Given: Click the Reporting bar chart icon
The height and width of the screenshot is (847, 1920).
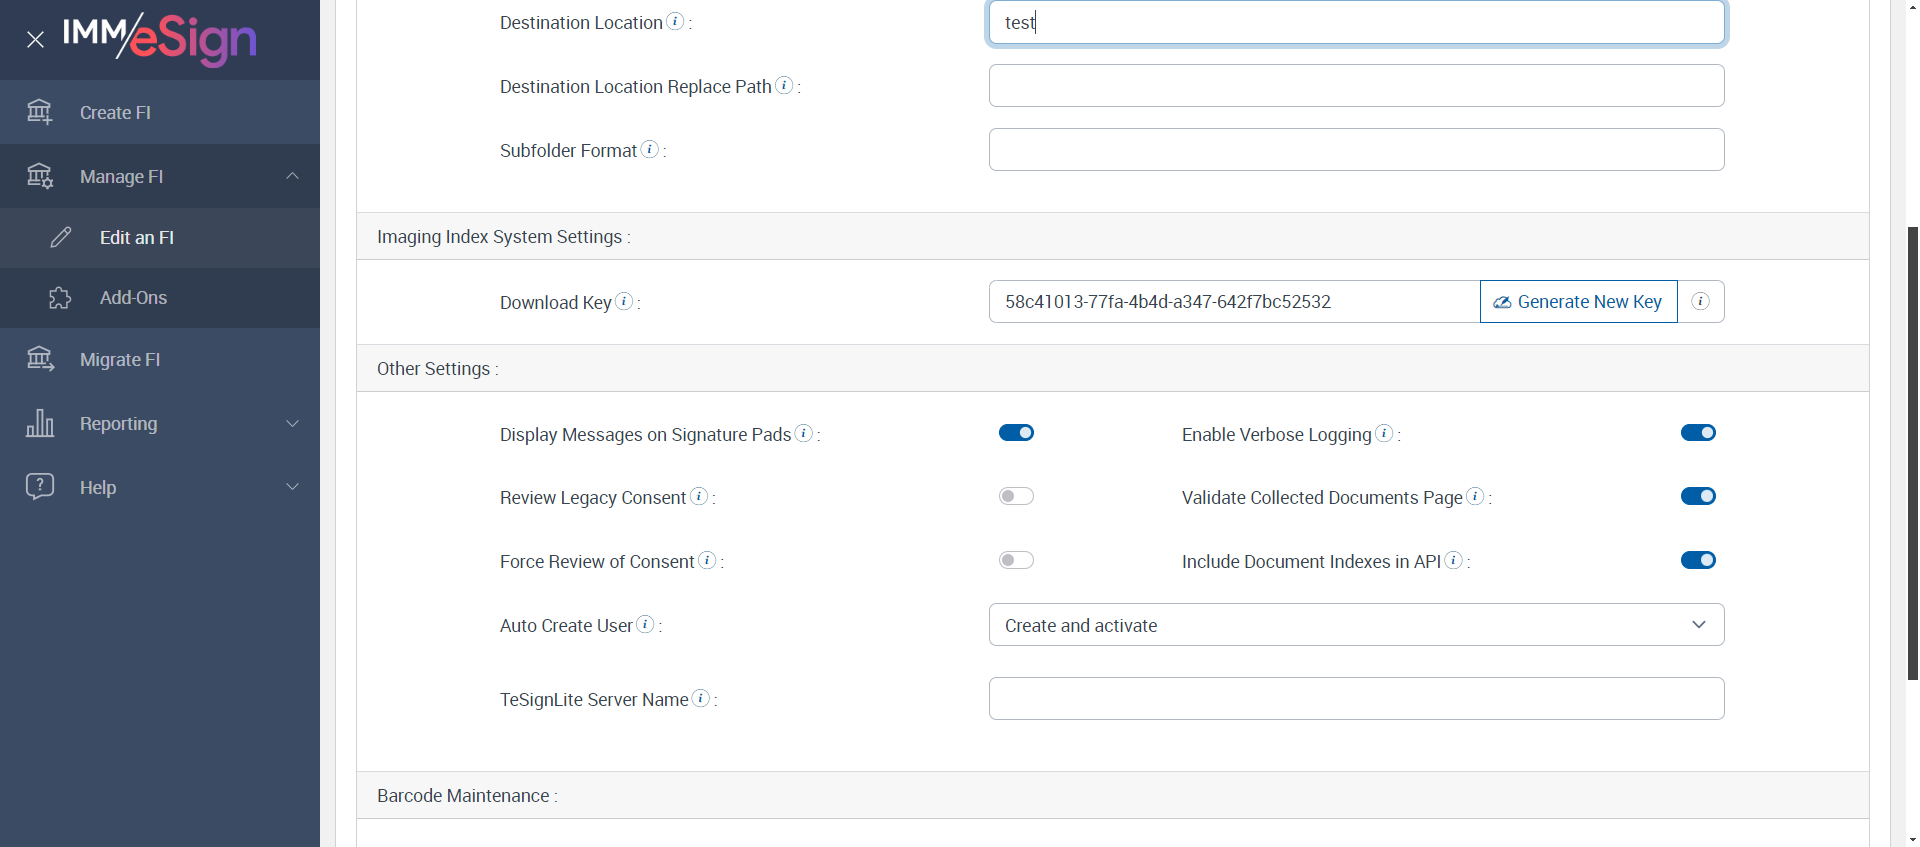Looking at the screenshot, I should click(40, 423).
